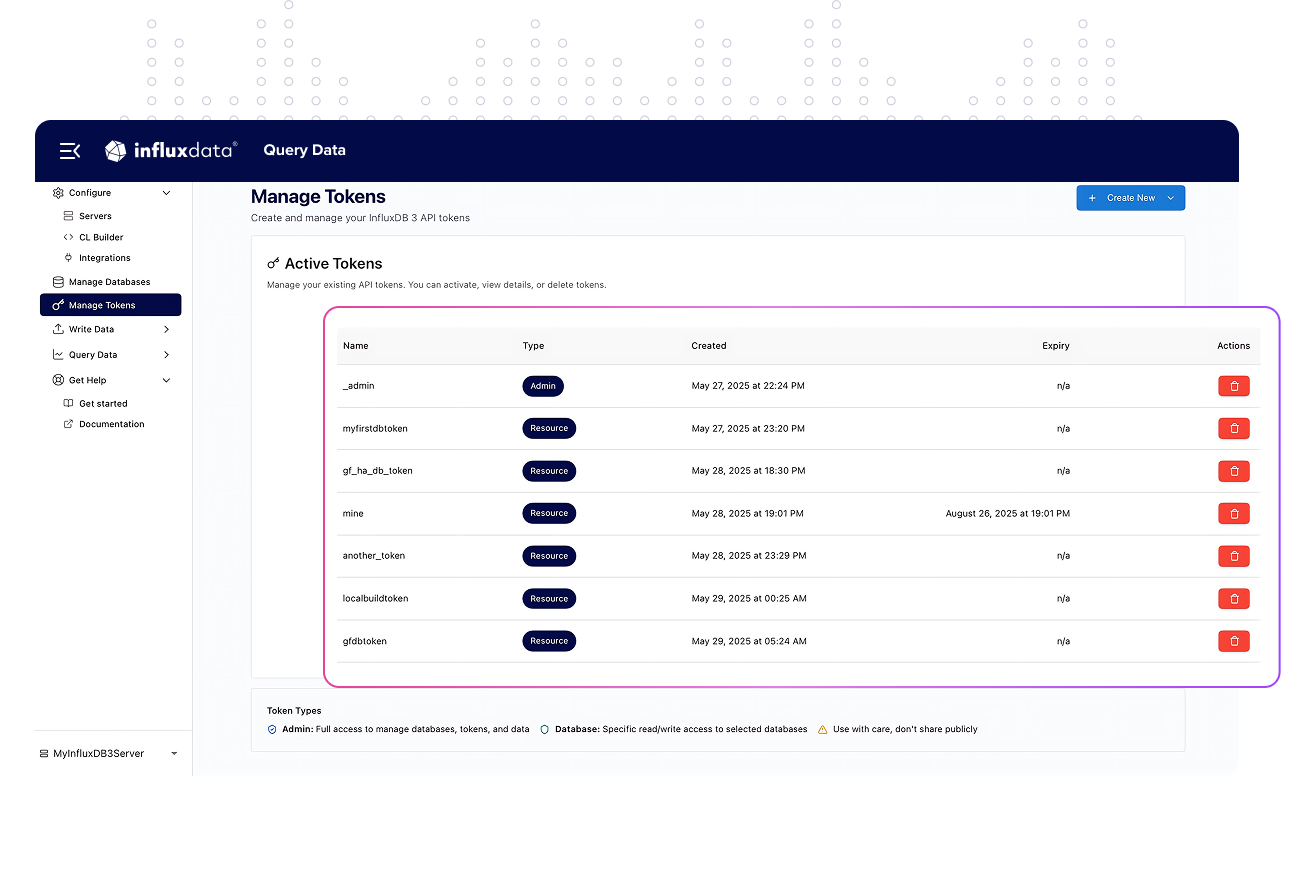The image size is (1306, 875).
Task: Click the Create New button
Action: pyautogui.click(x=1131, y=198)
